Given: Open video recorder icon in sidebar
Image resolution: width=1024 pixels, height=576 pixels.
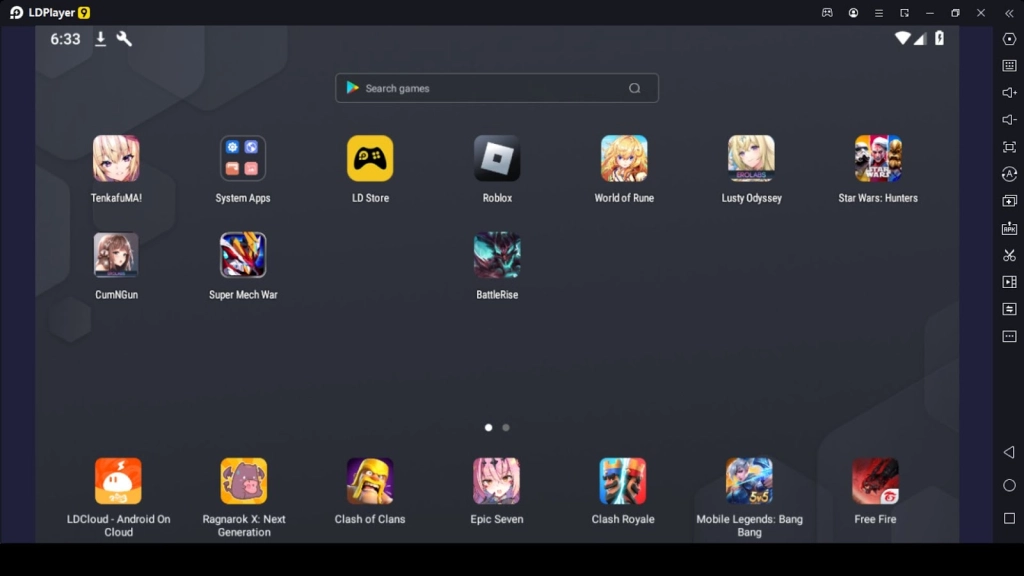Looking at the screenshot, I should tap(1010, 282).
